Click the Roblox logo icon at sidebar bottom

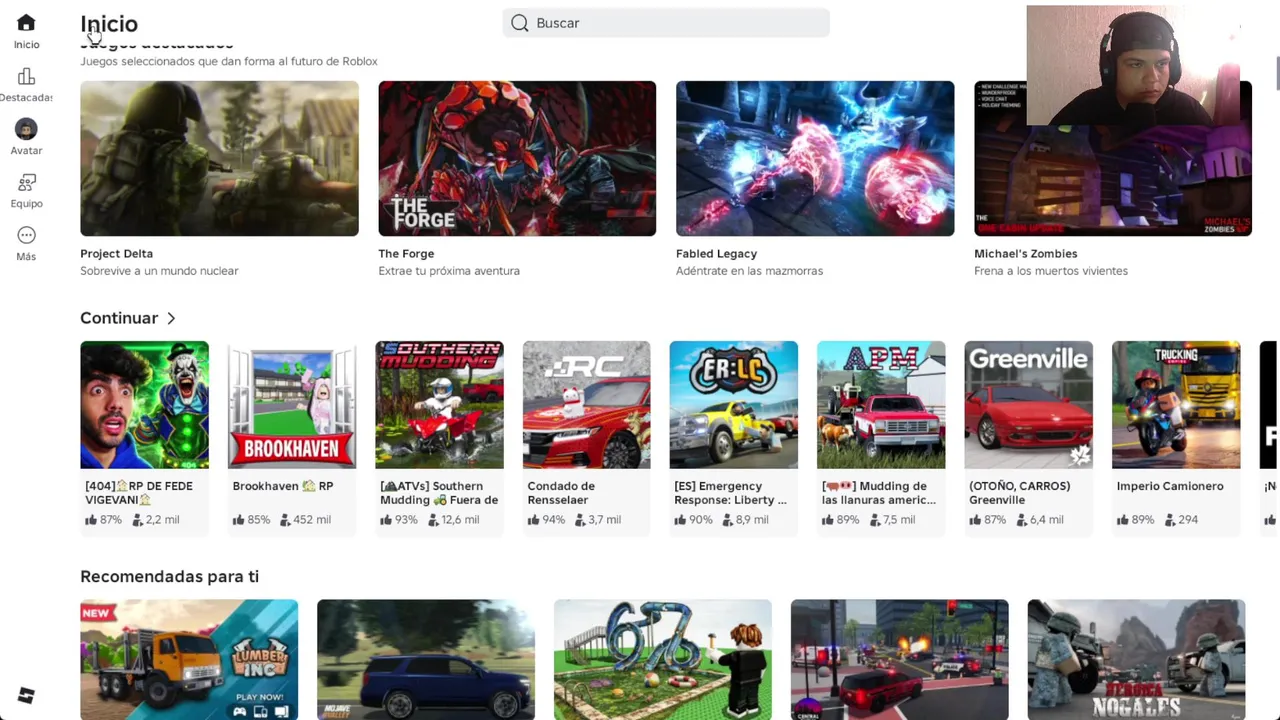pos(26,696)
